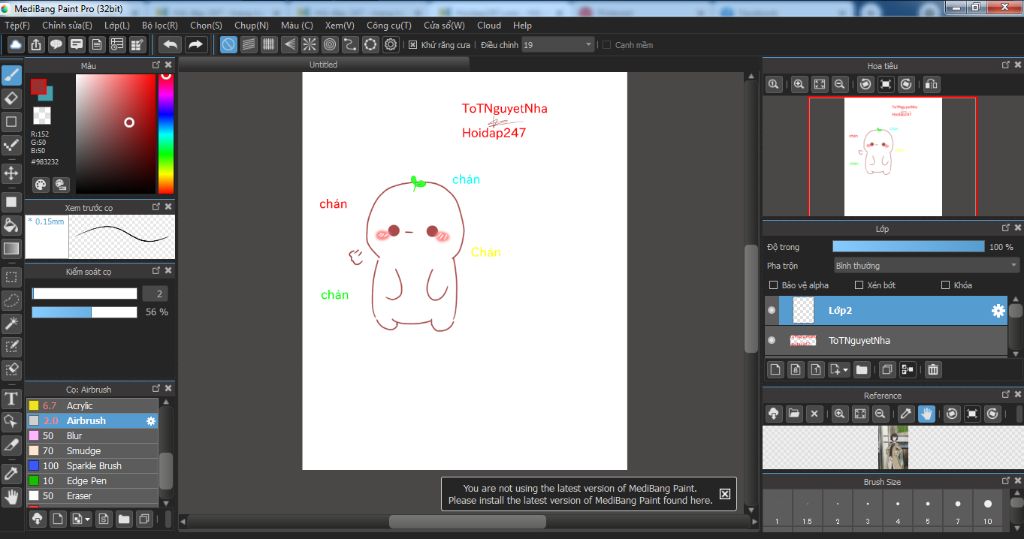Open the Bộ lọc(R) menu

pyautogui.click(x=160, y=25)
